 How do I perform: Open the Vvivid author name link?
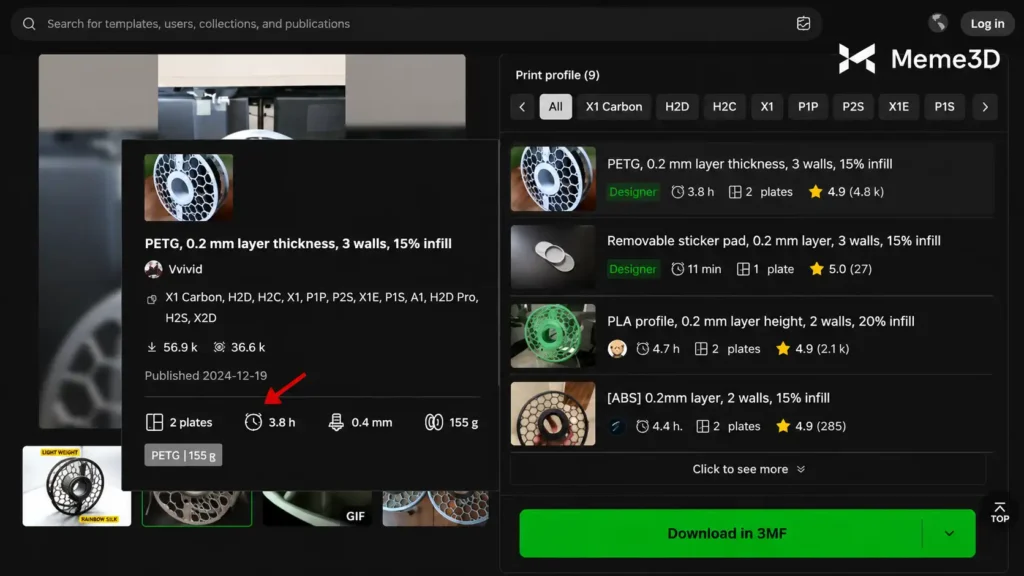pos(185,269)
